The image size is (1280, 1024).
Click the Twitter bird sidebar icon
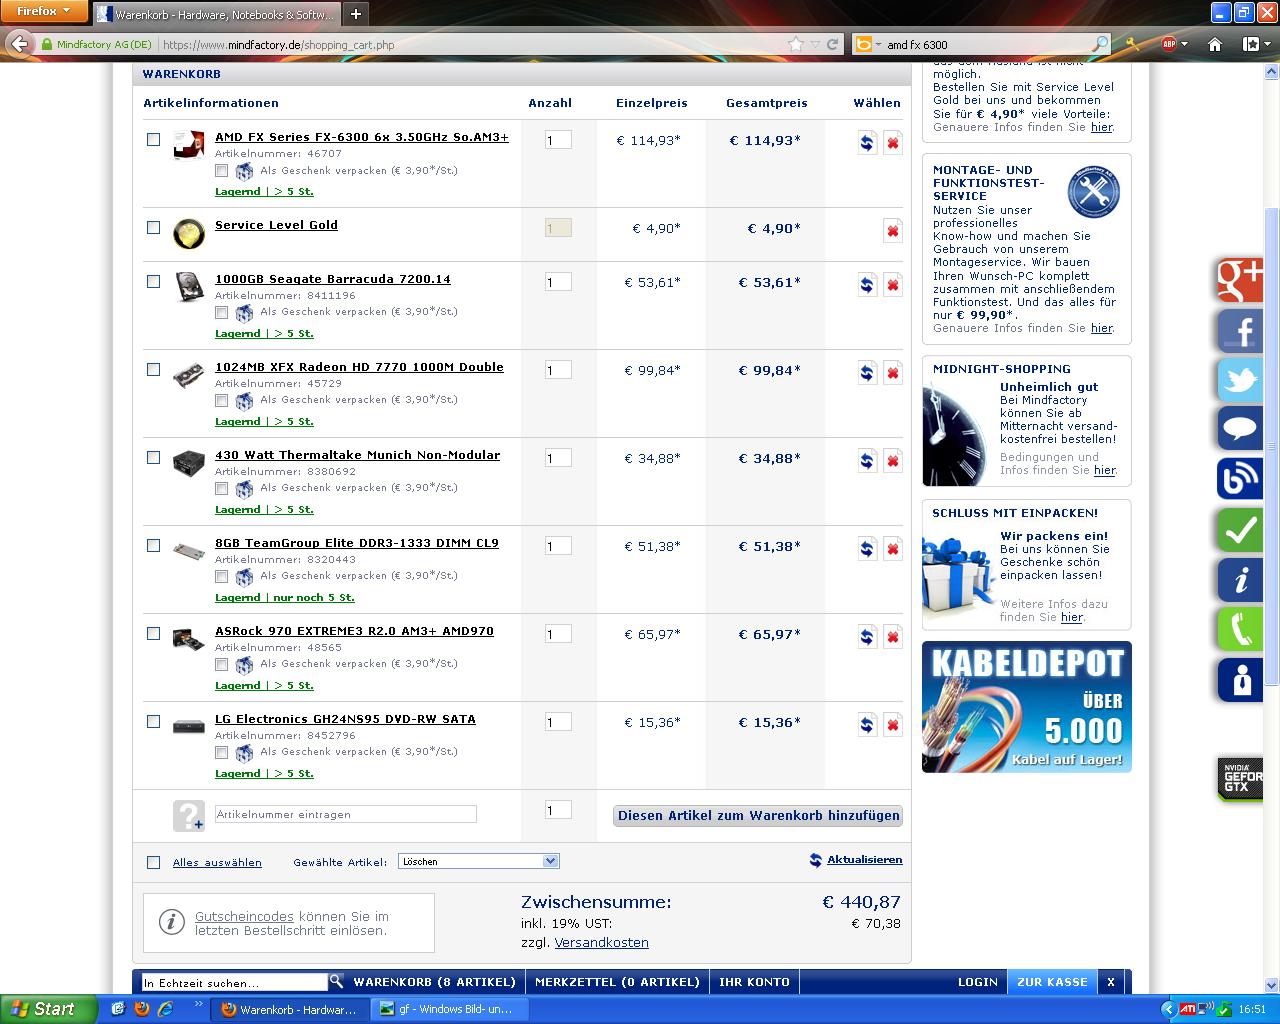pos(1240,380)
